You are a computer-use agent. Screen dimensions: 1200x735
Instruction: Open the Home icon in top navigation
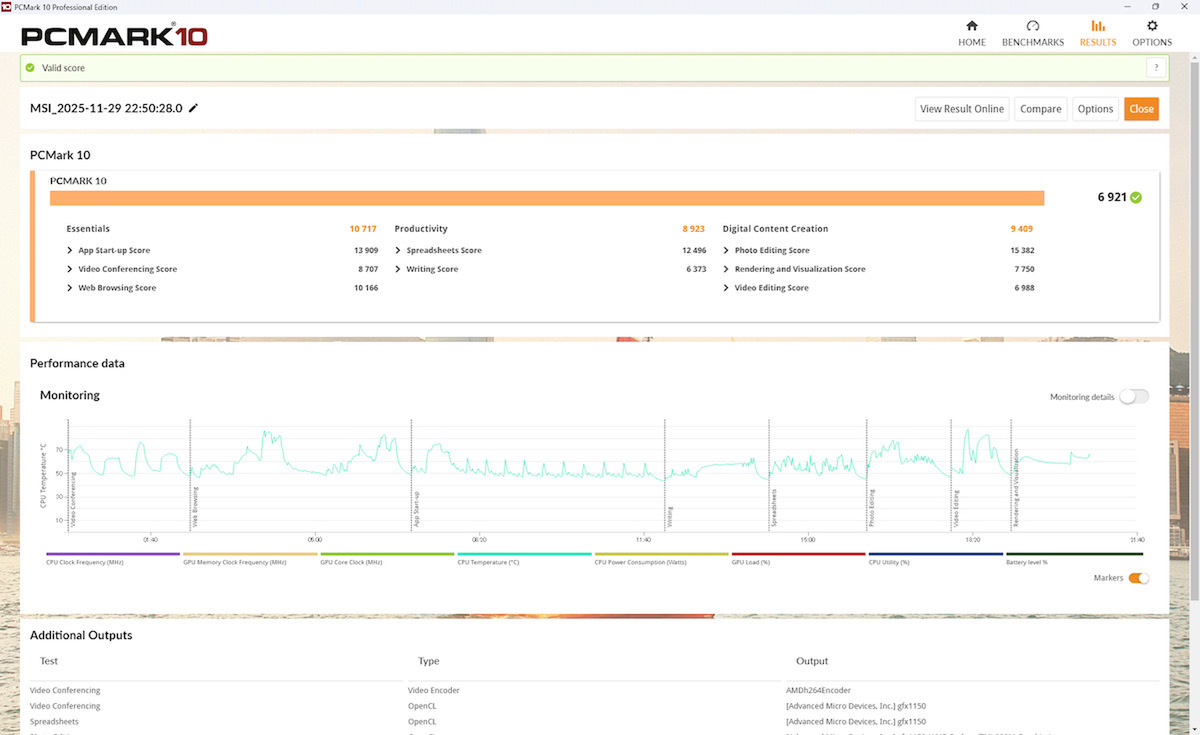(971, 26)
